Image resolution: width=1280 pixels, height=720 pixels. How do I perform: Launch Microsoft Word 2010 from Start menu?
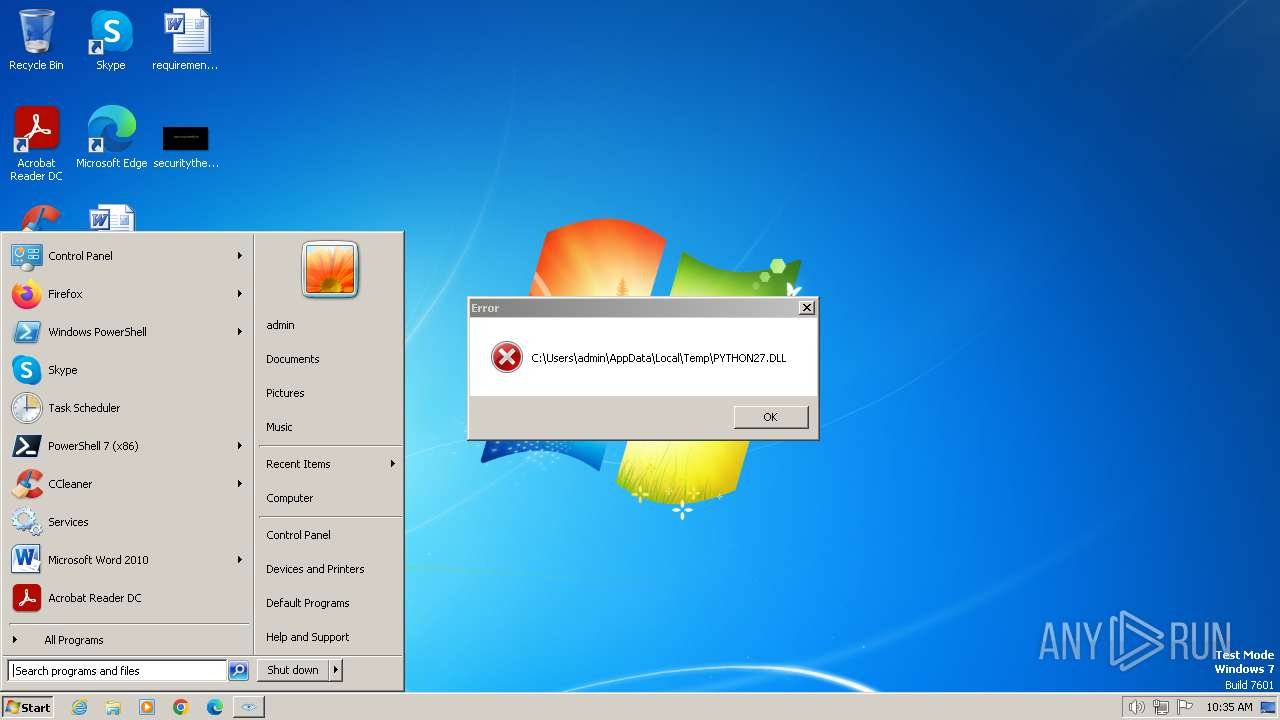click(x=127, y=560)
